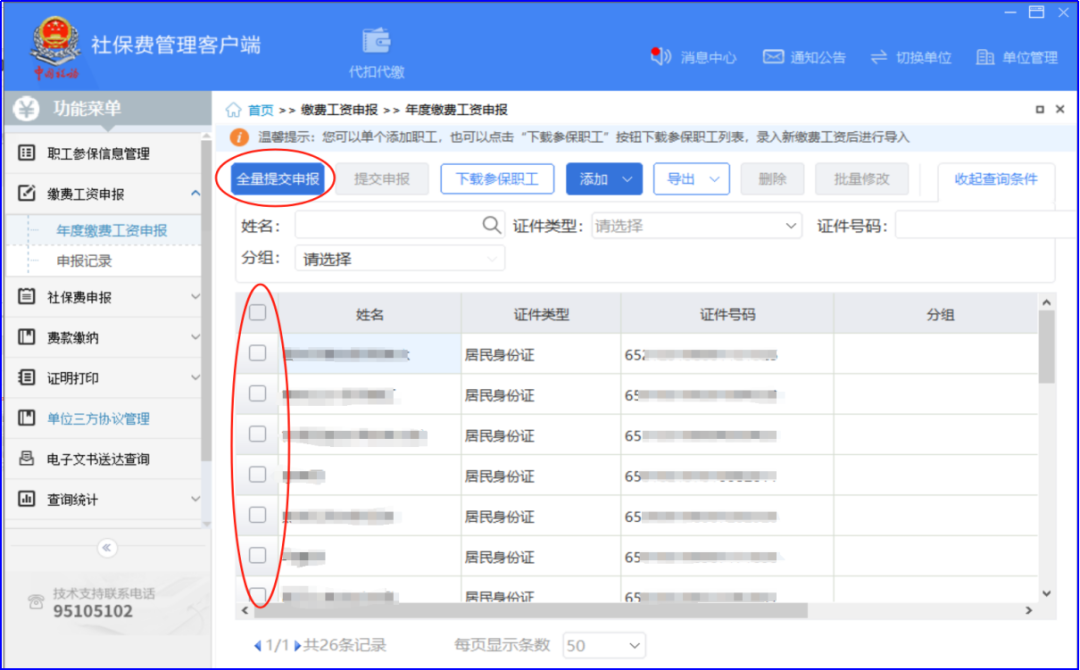Click the tax emblem logo
The image size is (1080, 670).
point(55,47)
